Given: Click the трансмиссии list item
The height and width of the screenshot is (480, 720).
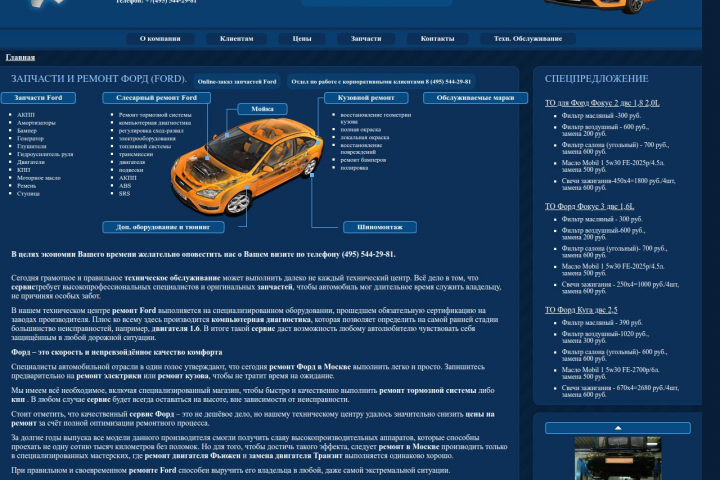Looking at the screenshot, I should click(x=135, y=154).
